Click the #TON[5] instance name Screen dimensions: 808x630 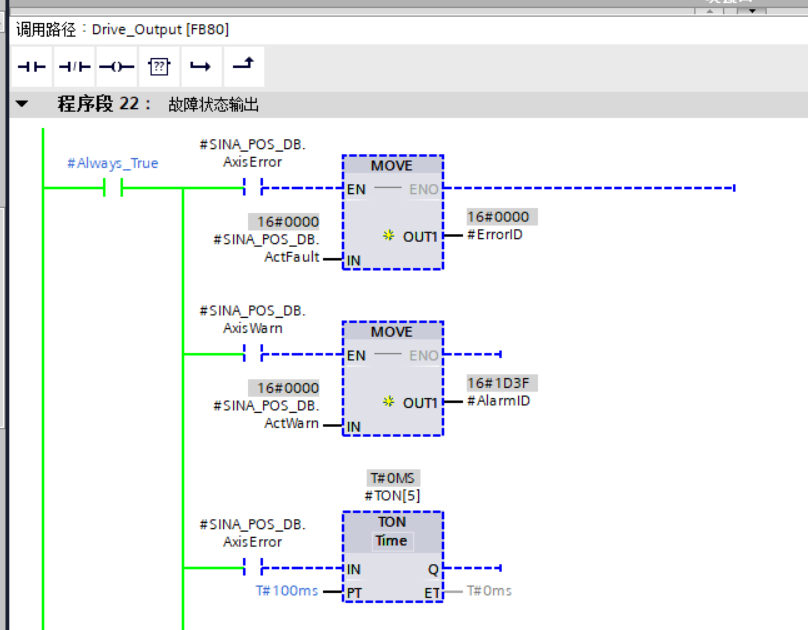(391, 495)
